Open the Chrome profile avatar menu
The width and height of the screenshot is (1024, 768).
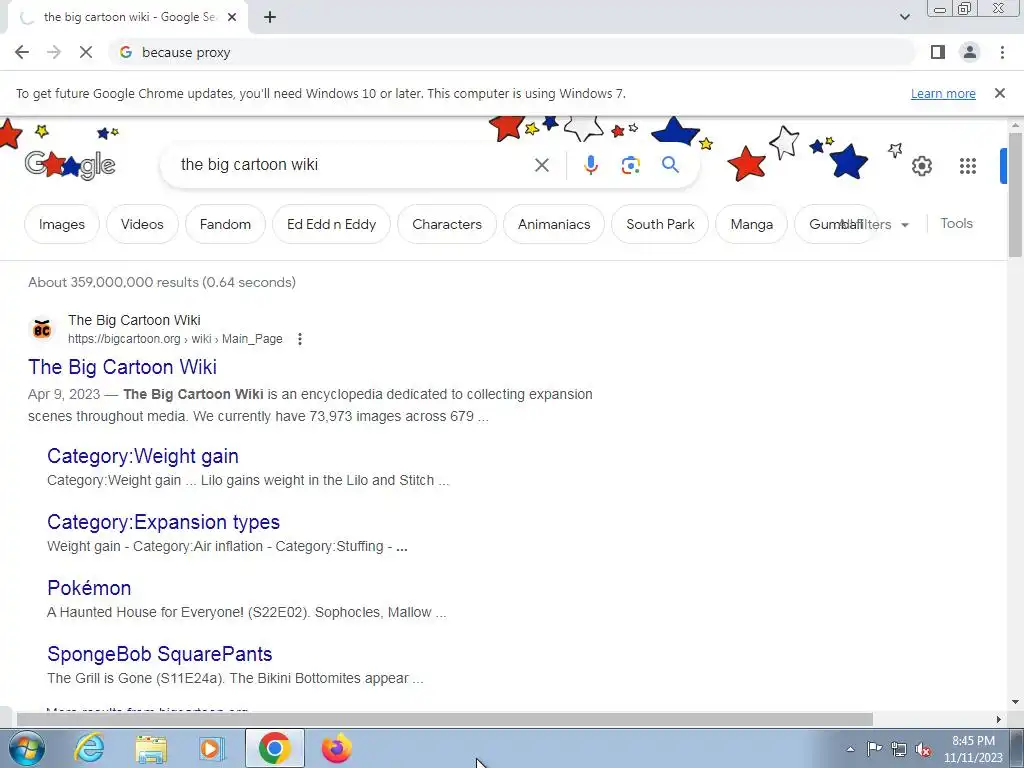pos(970,52)
